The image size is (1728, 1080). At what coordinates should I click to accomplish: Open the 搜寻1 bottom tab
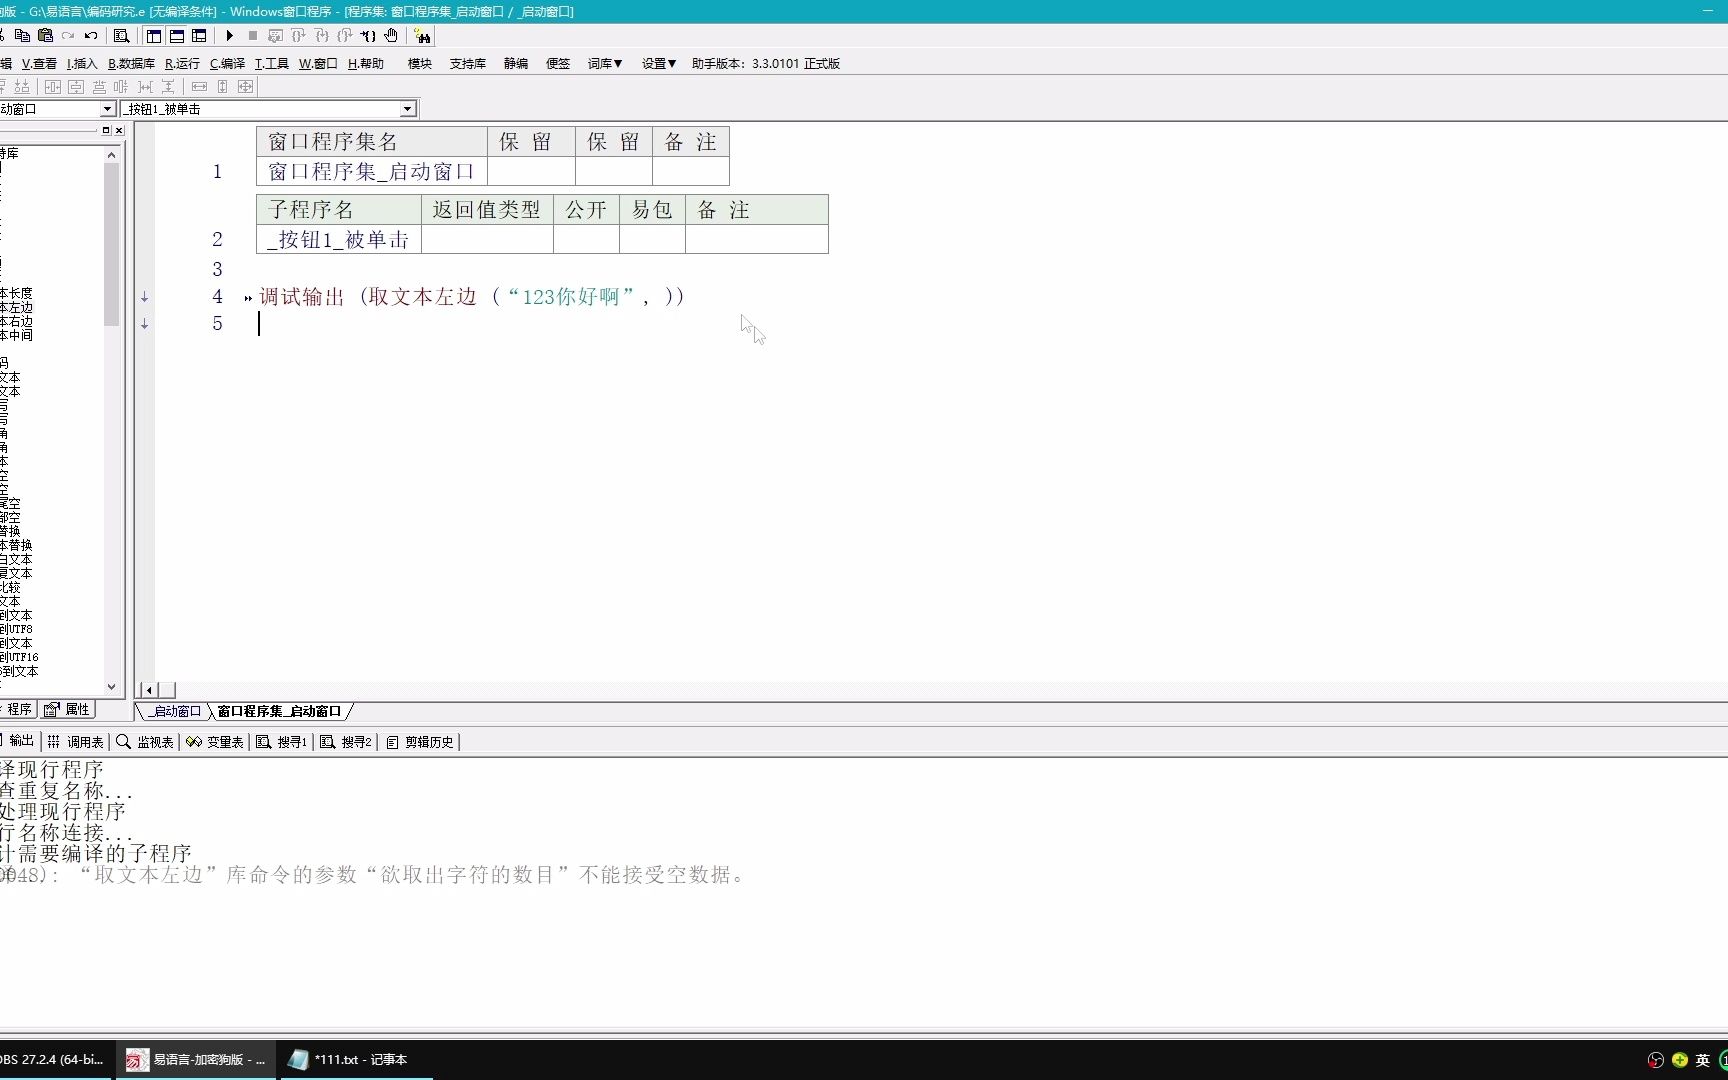pyautogui.click(x=282, y=741)
